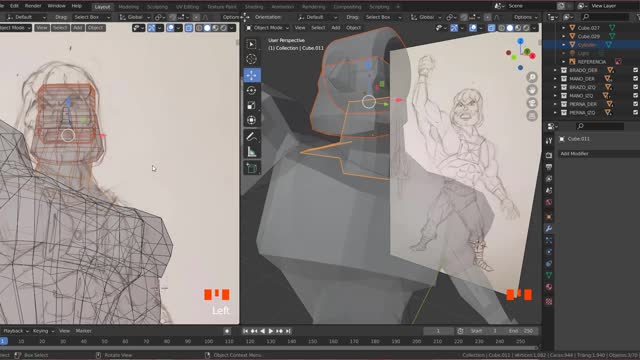Click the pan hand icon in viewport

pyautogui.click(x=532, y=90)
